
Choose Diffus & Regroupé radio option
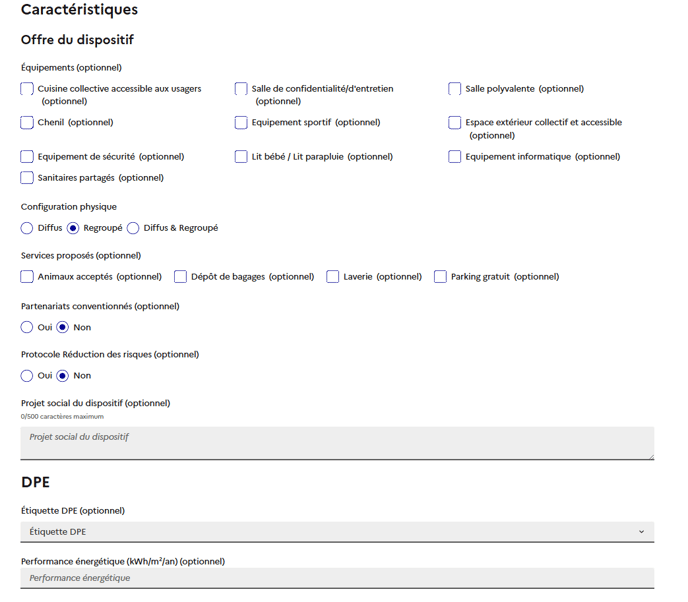coord(133,228)
